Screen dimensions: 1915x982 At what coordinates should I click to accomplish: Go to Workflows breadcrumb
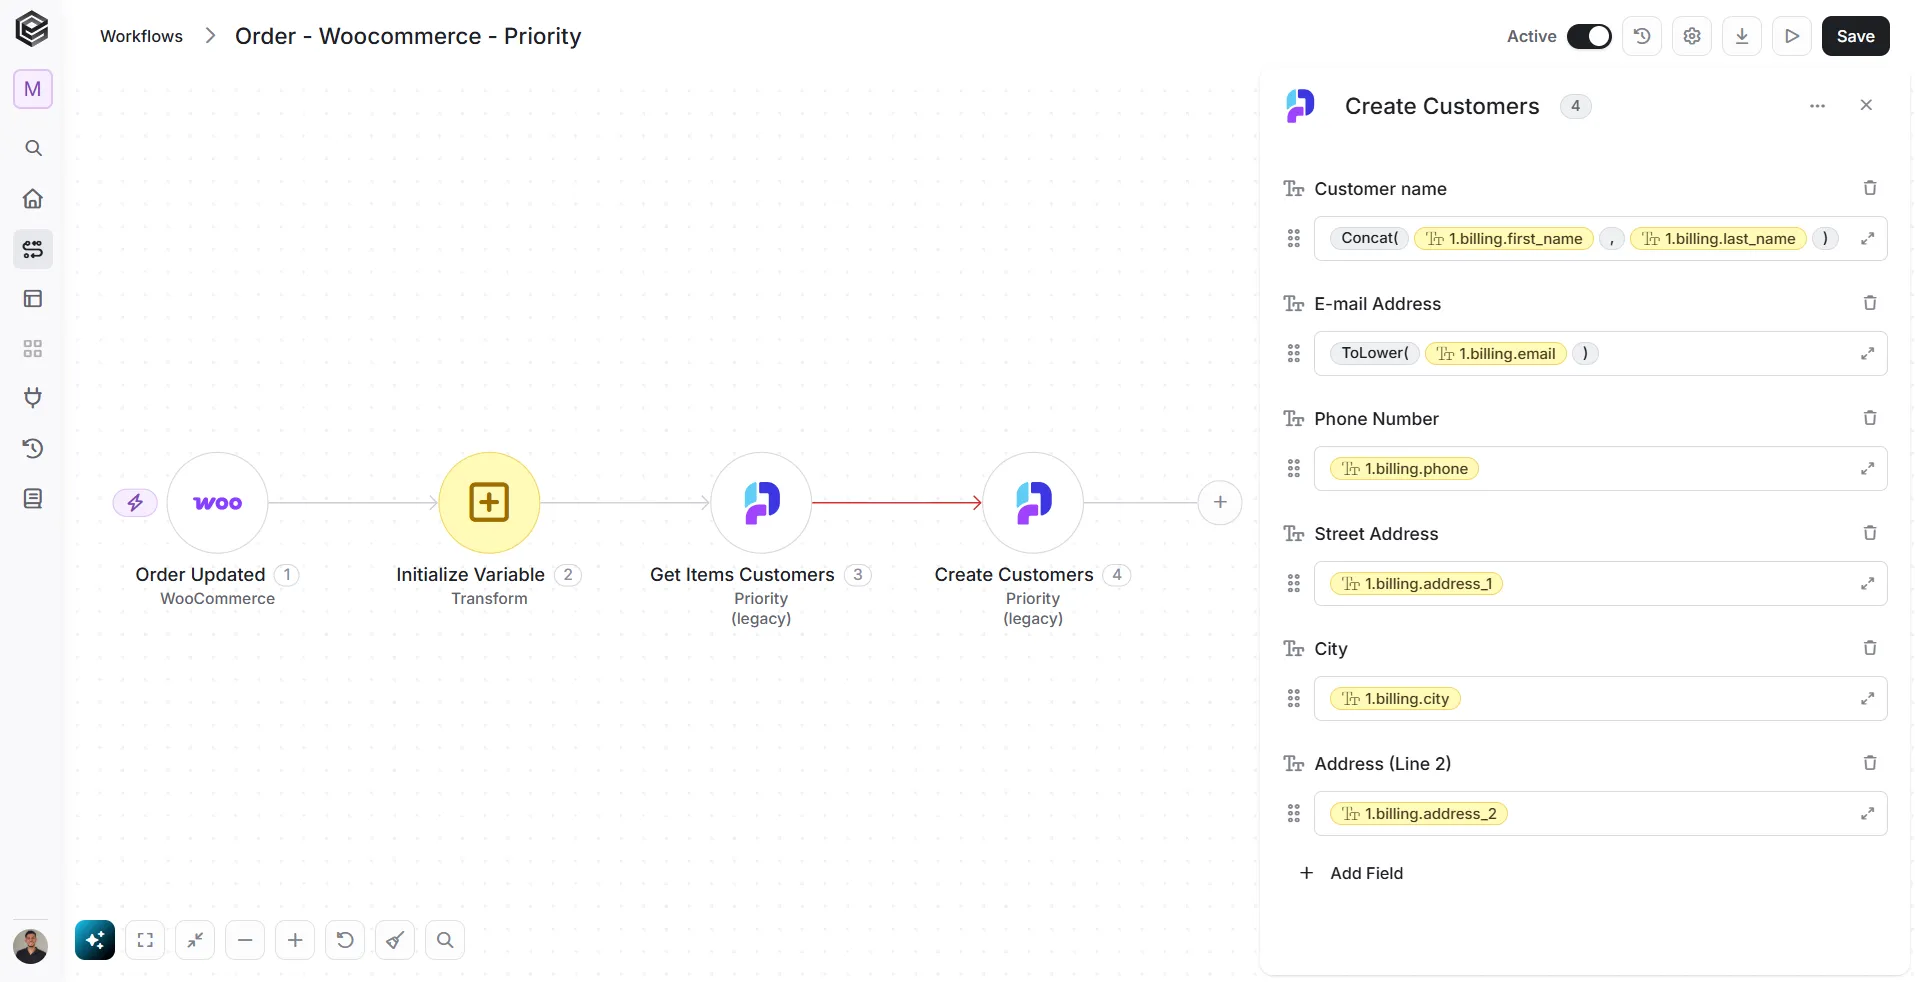(141, 36)
